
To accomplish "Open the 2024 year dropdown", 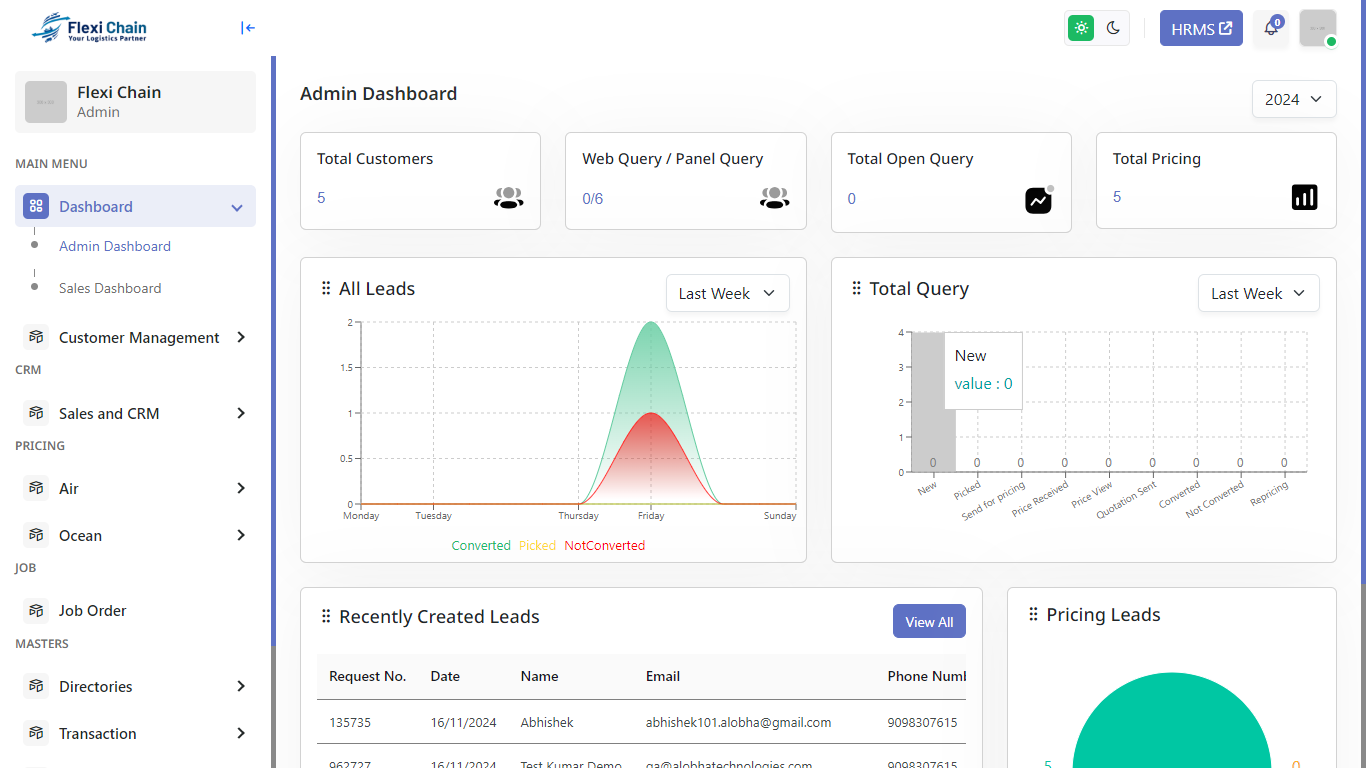I will [1293, 99].
